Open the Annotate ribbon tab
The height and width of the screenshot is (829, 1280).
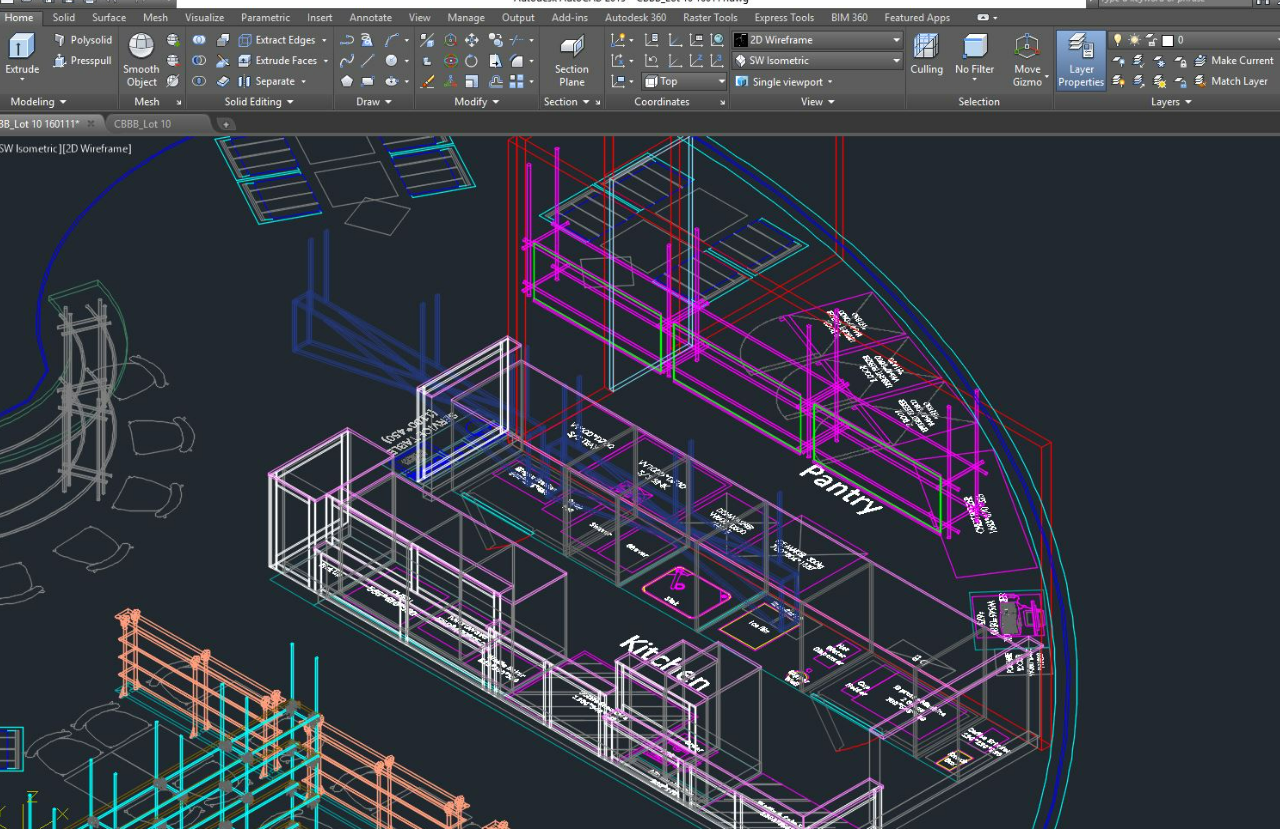click(x=370, y=17)
